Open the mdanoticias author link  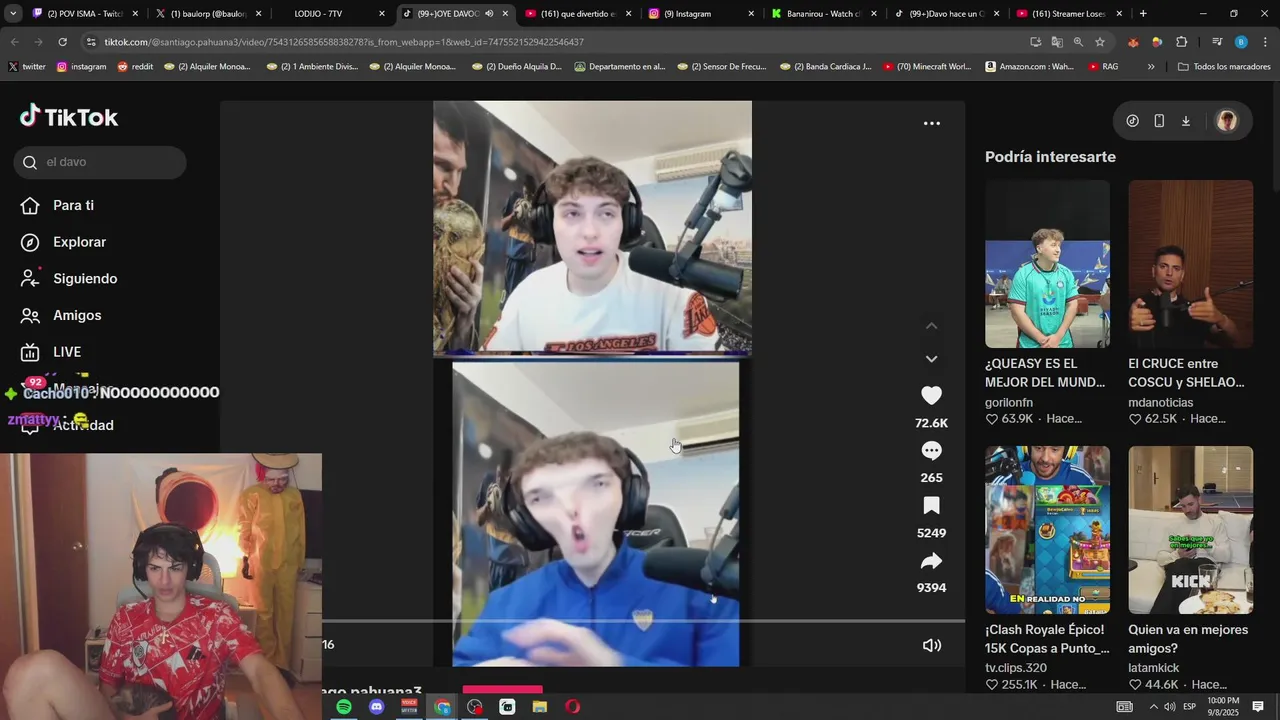pyautogui.click(x=1160, y=402)
